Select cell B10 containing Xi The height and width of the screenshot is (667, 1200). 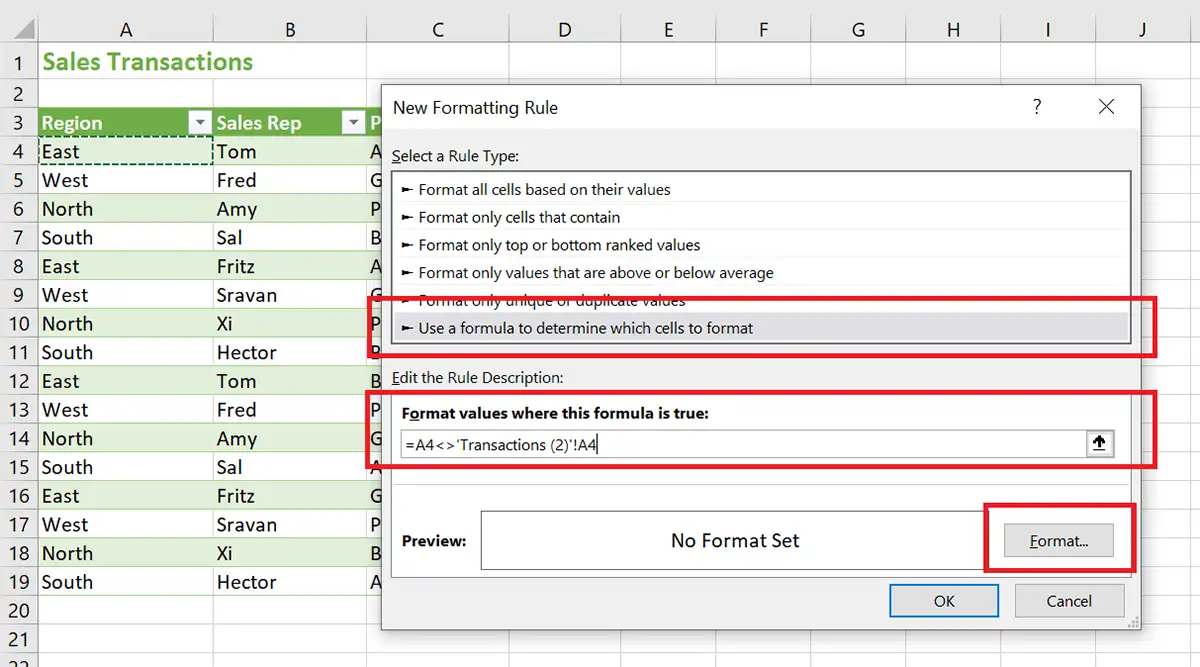tap(290, 324)
